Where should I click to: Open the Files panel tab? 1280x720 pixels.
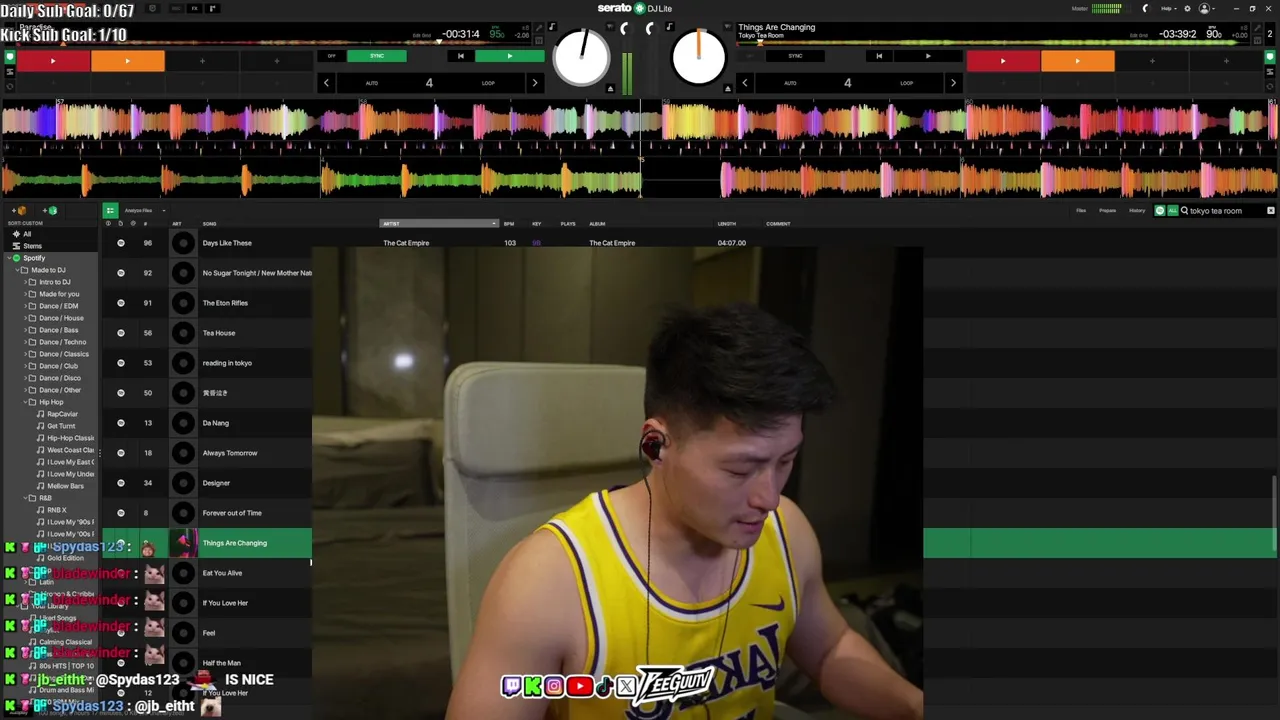click(1081, 211)
